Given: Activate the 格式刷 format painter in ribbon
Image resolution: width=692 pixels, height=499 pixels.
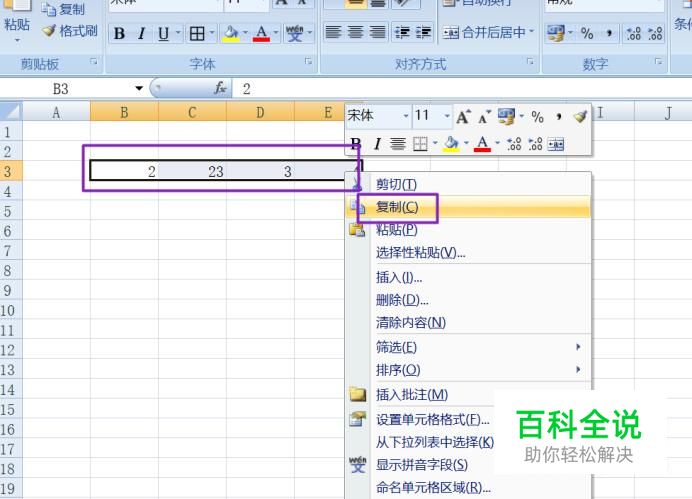Looking at the screenshot, I should (x=70, y=30).
